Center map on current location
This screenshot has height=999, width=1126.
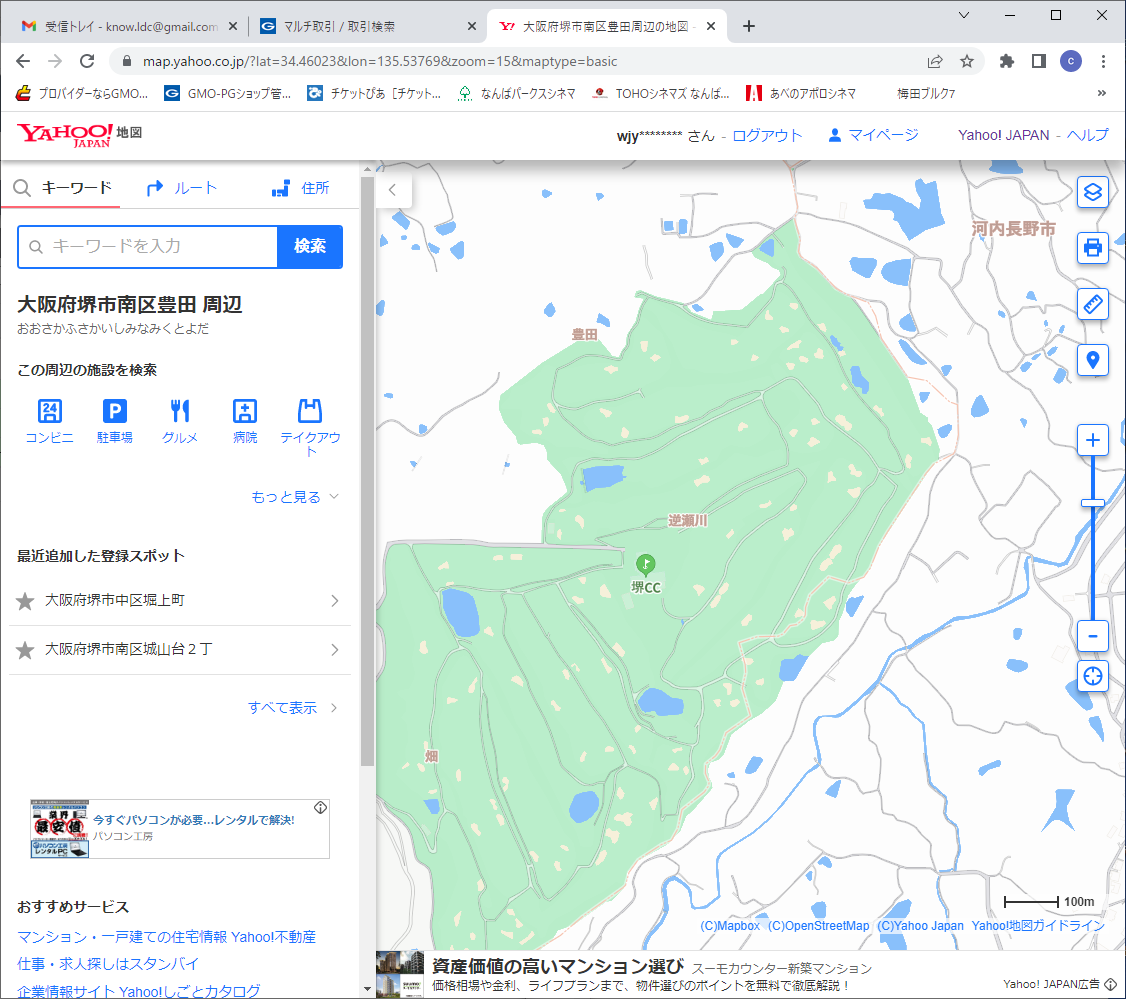coord(1093,676)
